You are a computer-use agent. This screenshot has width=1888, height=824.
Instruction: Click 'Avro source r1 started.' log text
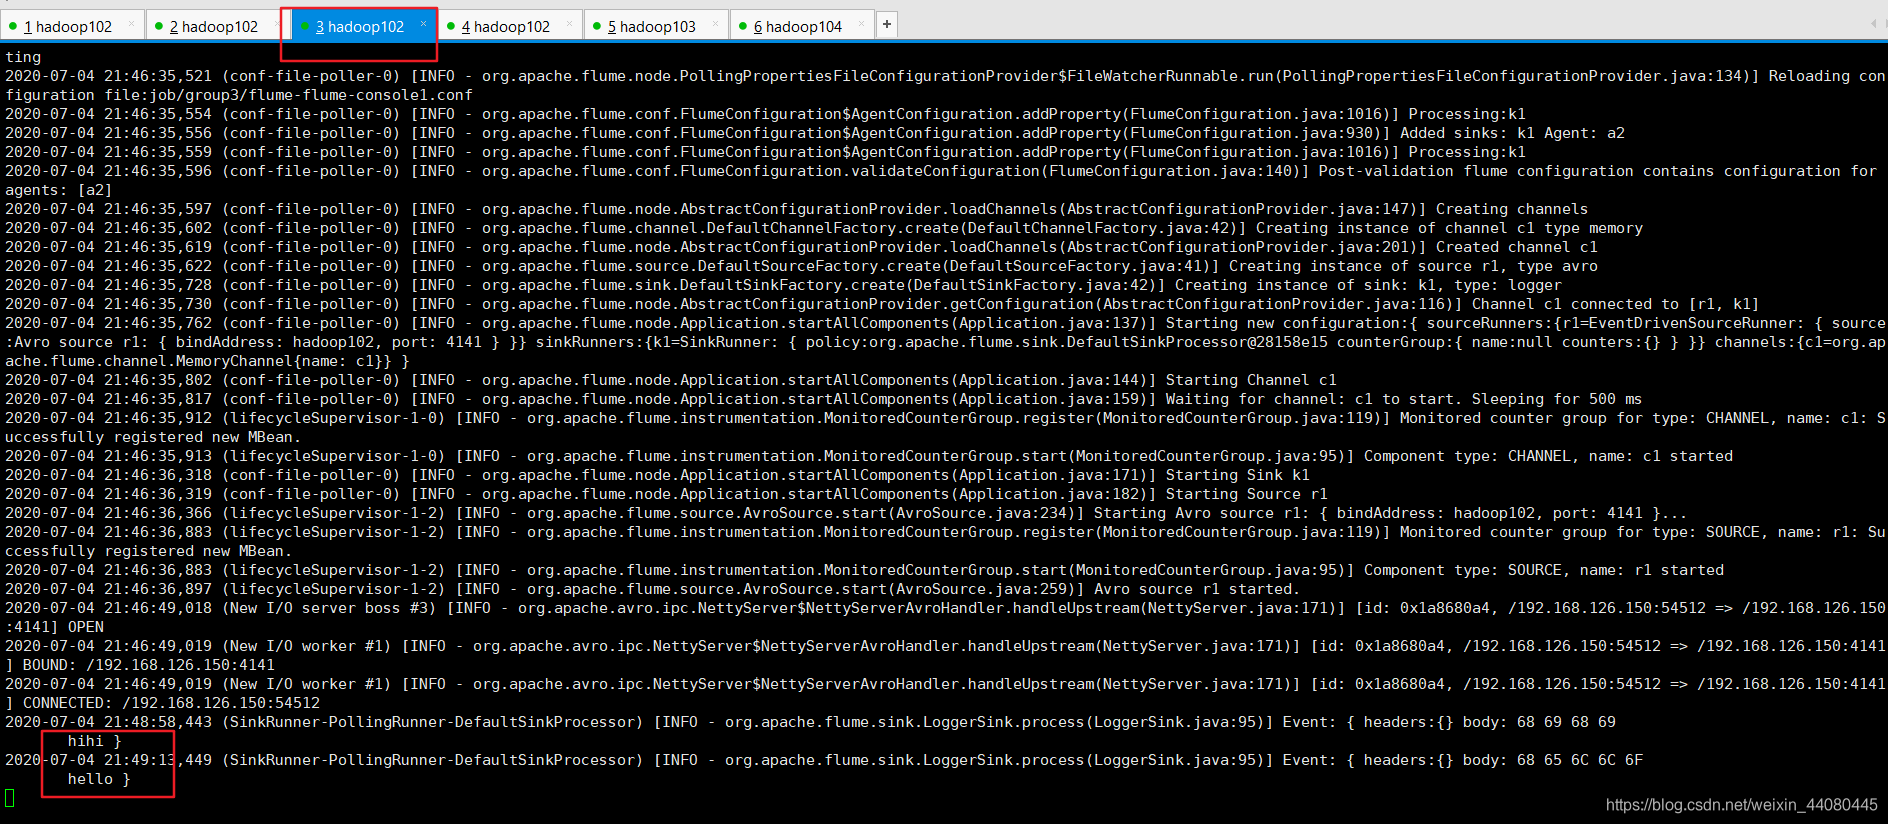coord(1197,589)
